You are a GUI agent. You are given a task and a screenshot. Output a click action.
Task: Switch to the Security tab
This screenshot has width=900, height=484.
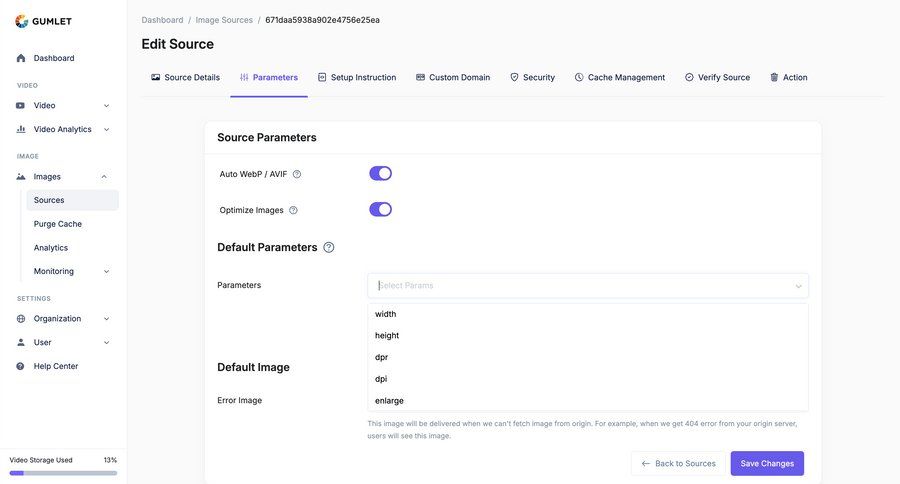532,78
